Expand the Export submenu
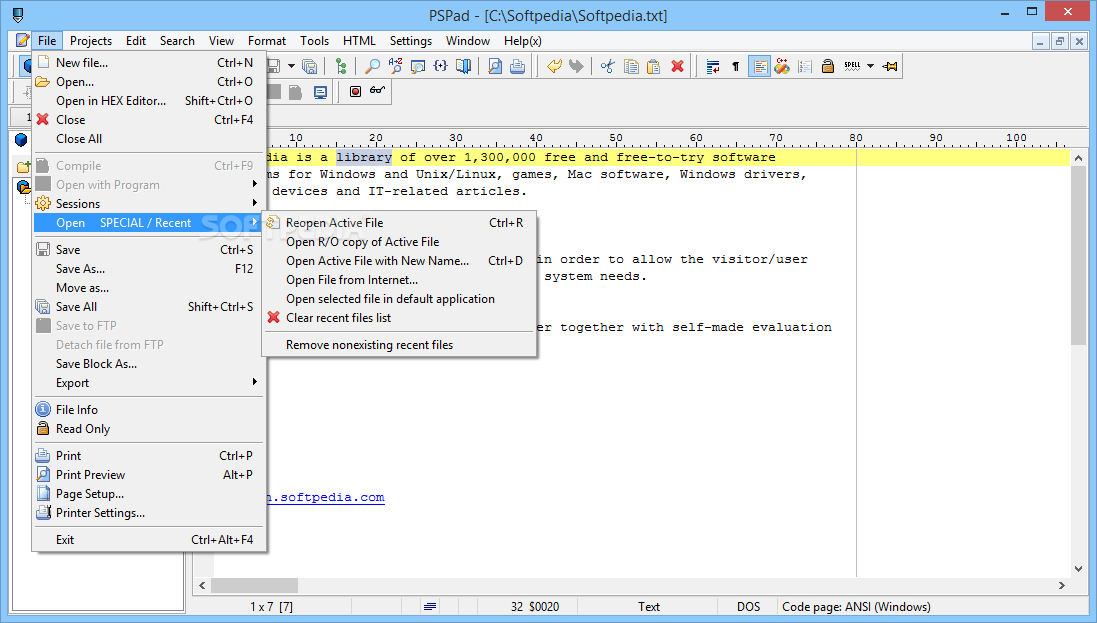The width and height of the screenshot is (1097, 623). point(149,383)
